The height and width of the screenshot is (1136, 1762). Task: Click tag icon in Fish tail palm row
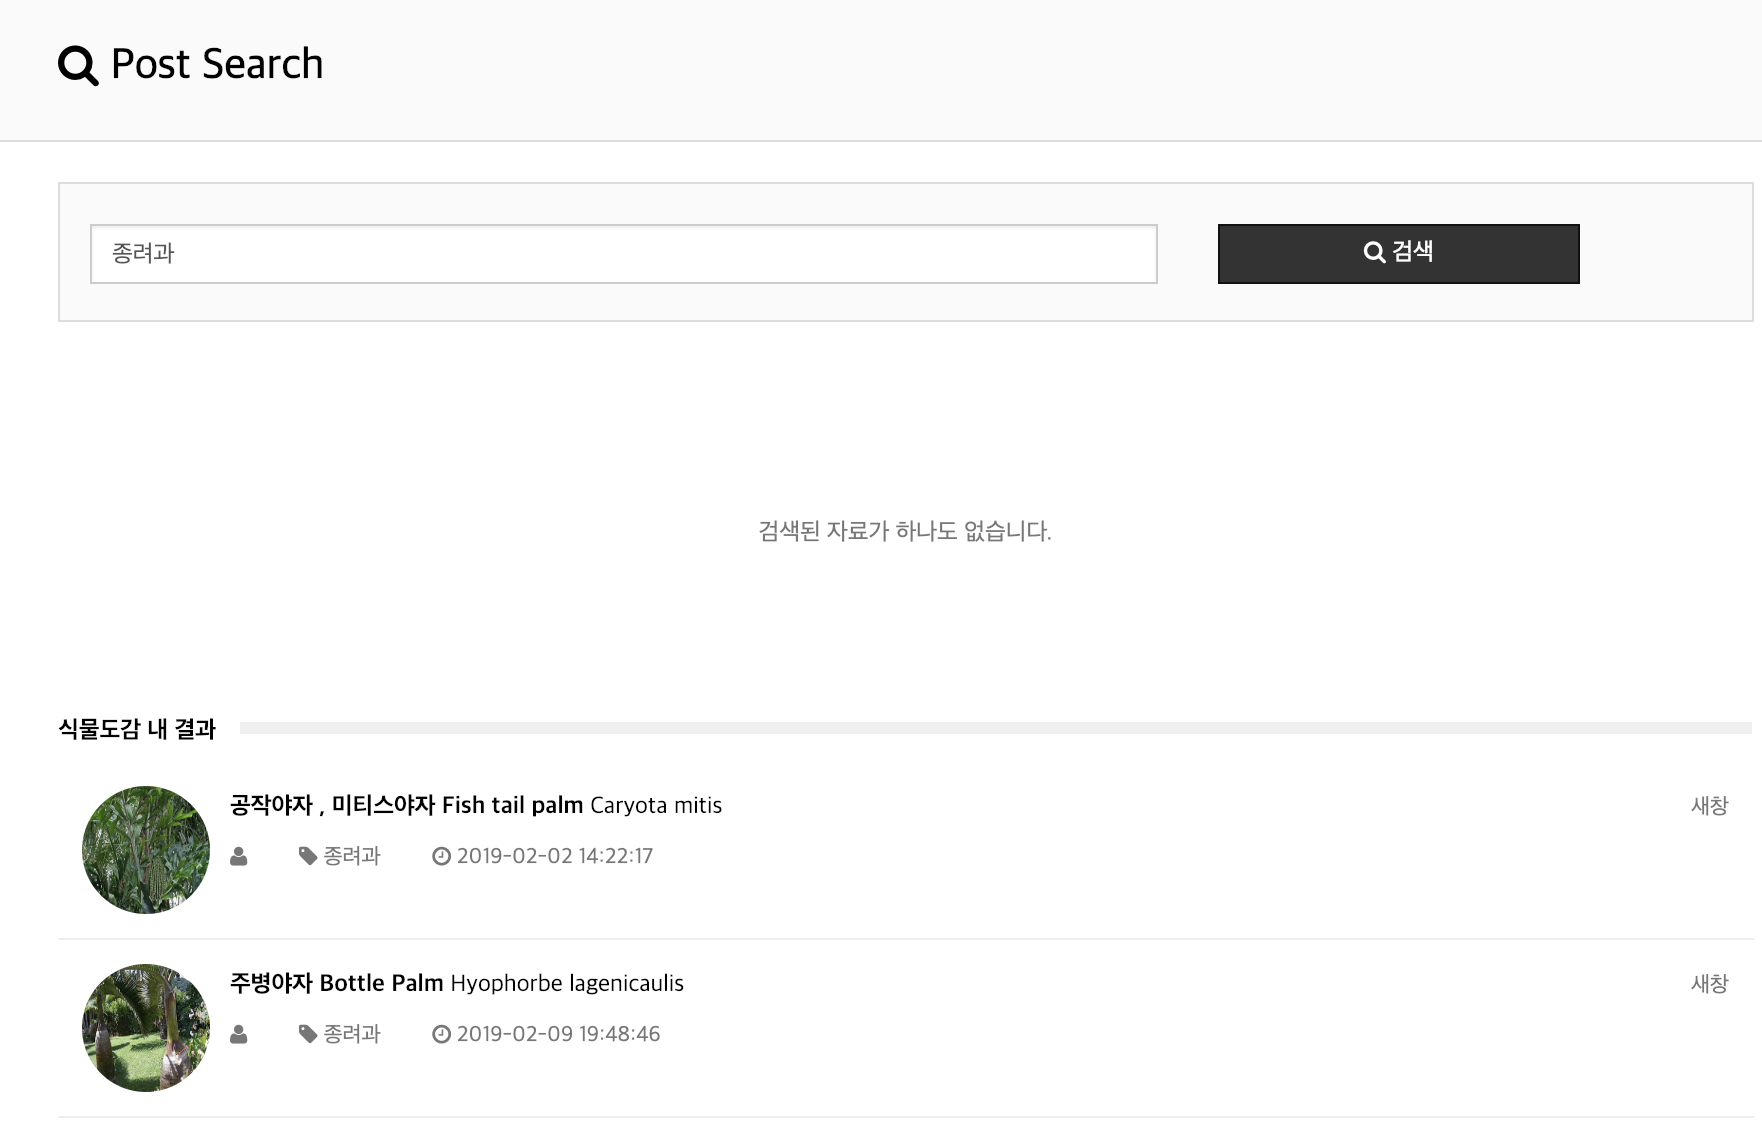tap(308, 856)
